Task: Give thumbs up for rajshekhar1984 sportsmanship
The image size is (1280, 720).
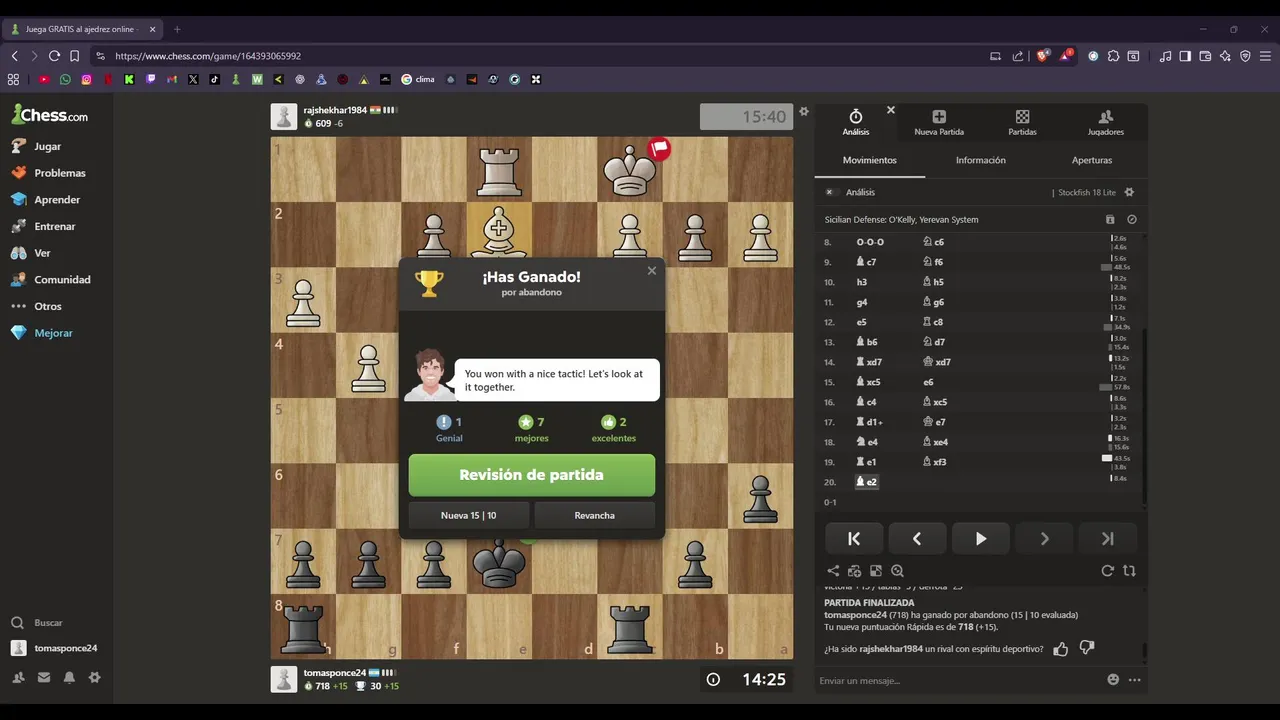Action: pos(1061,649)
